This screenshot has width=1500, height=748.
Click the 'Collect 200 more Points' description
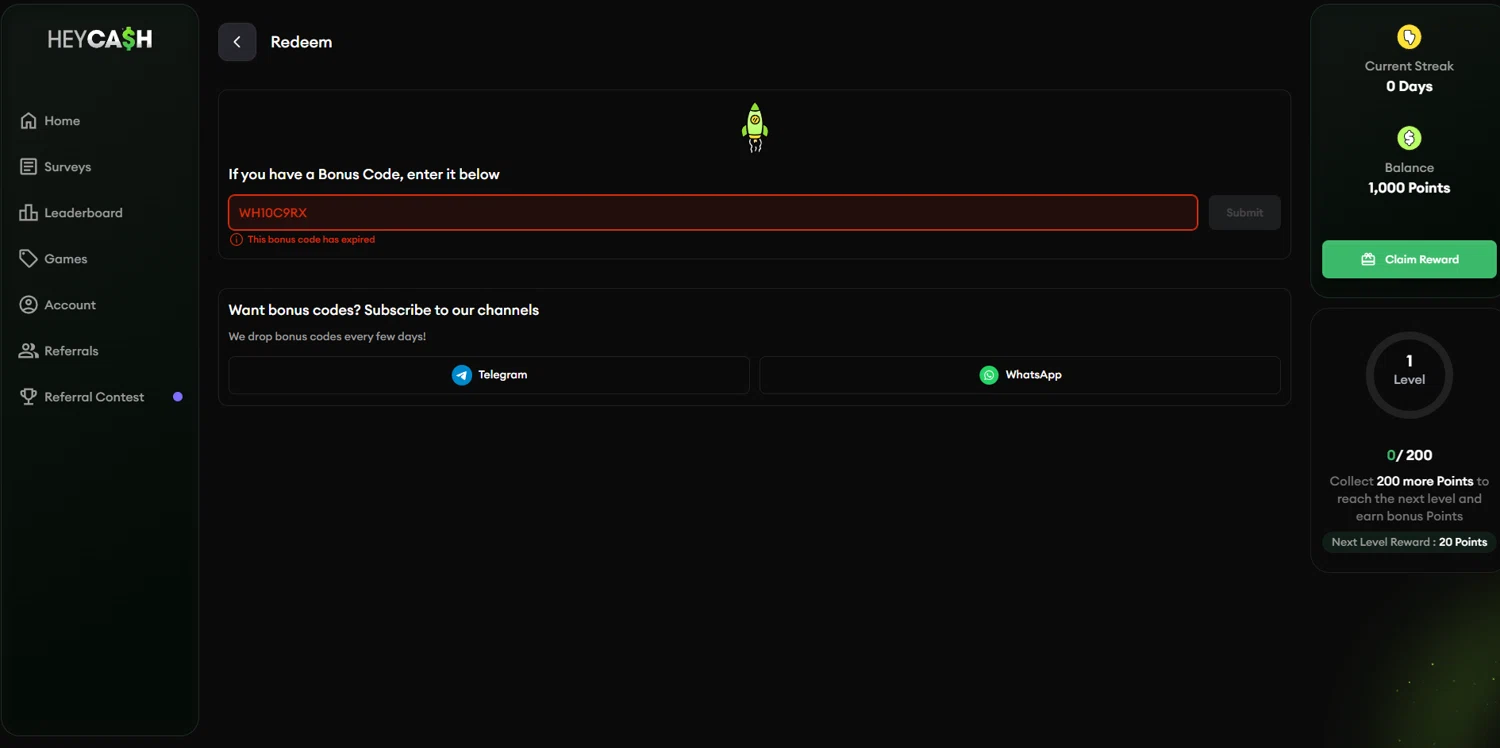1409,499
